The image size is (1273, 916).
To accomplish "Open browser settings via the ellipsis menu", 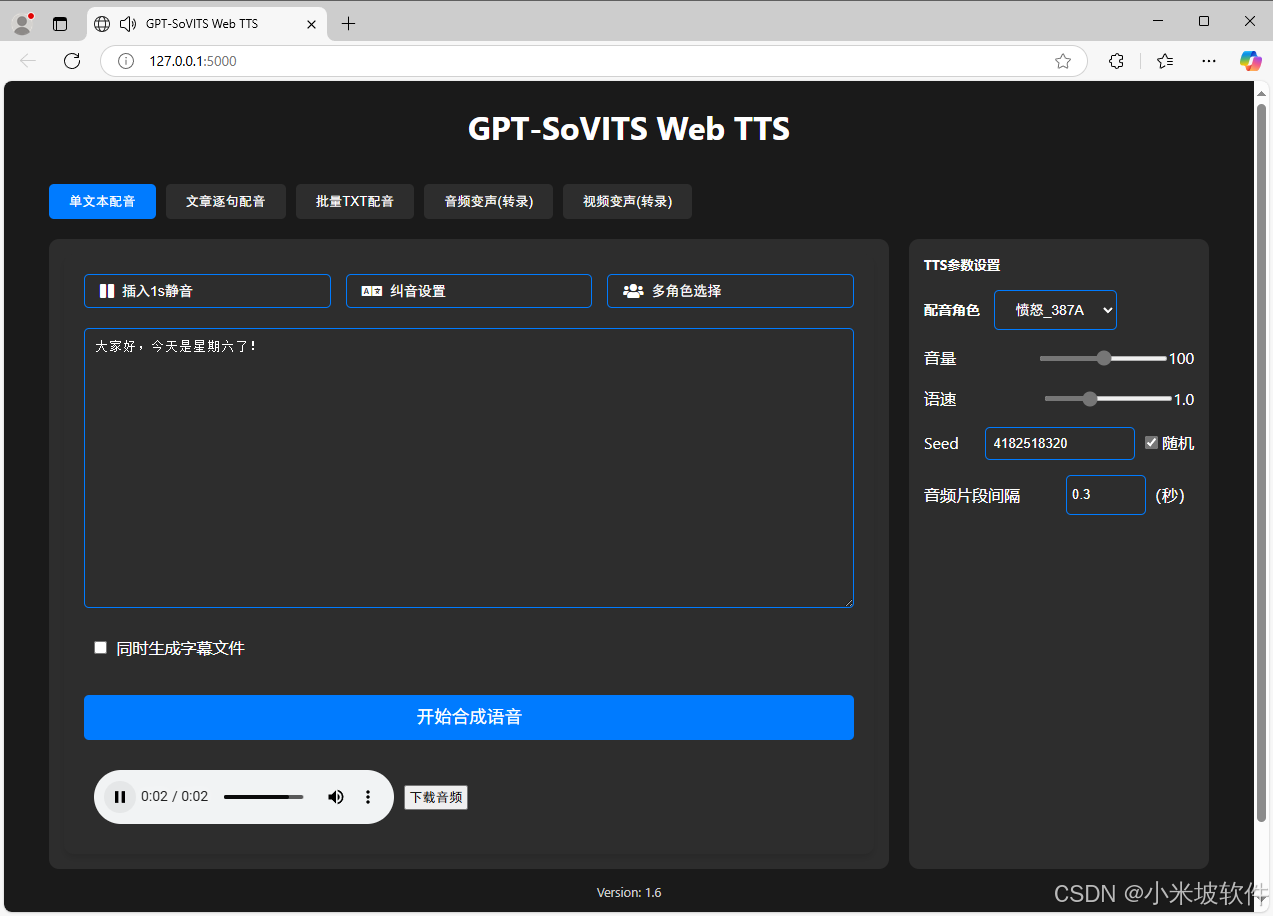I will click(1208, 61).
